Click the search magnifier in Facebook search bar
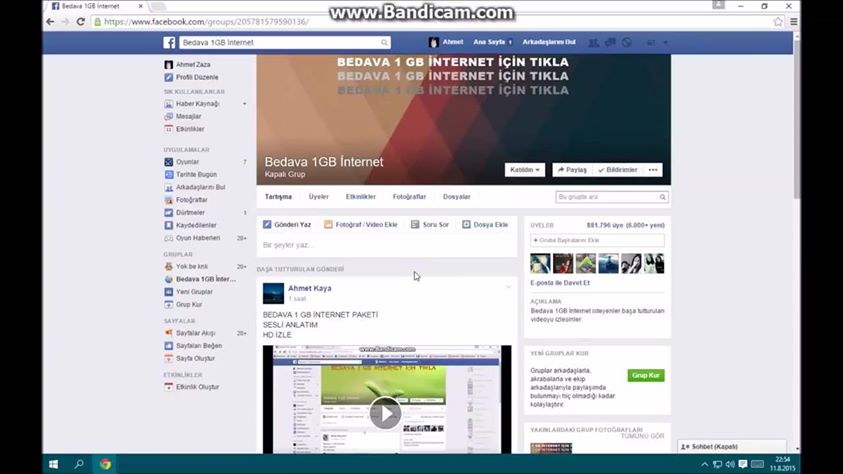 coord(384,42)
